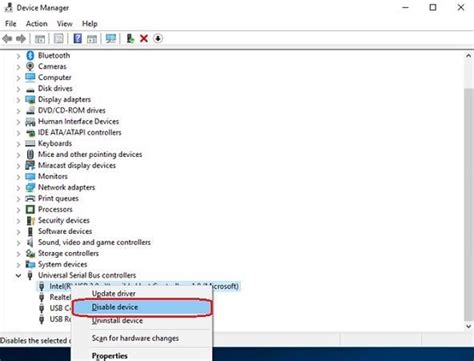Click the Back arrow toolbar icon
474x361 pixels.
(7, 39)
